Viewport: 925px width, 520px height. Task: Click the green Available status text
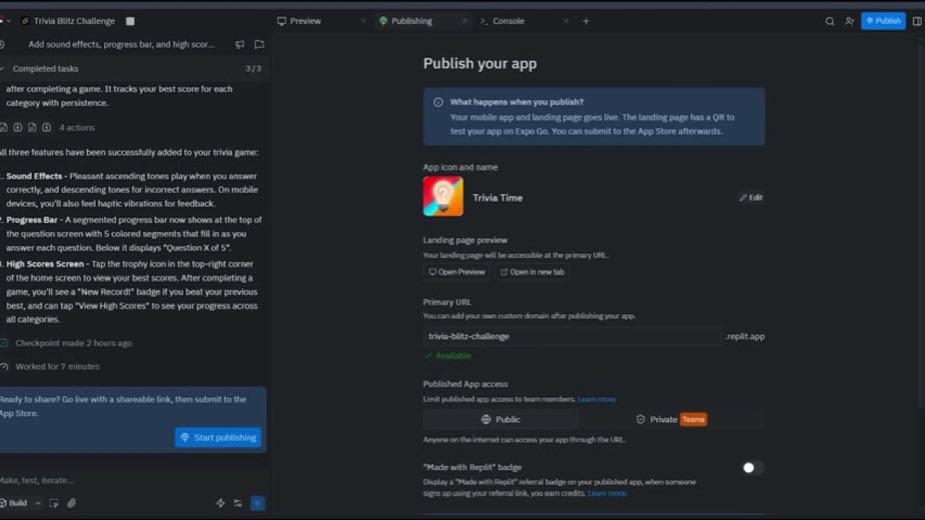click(453, 356)
